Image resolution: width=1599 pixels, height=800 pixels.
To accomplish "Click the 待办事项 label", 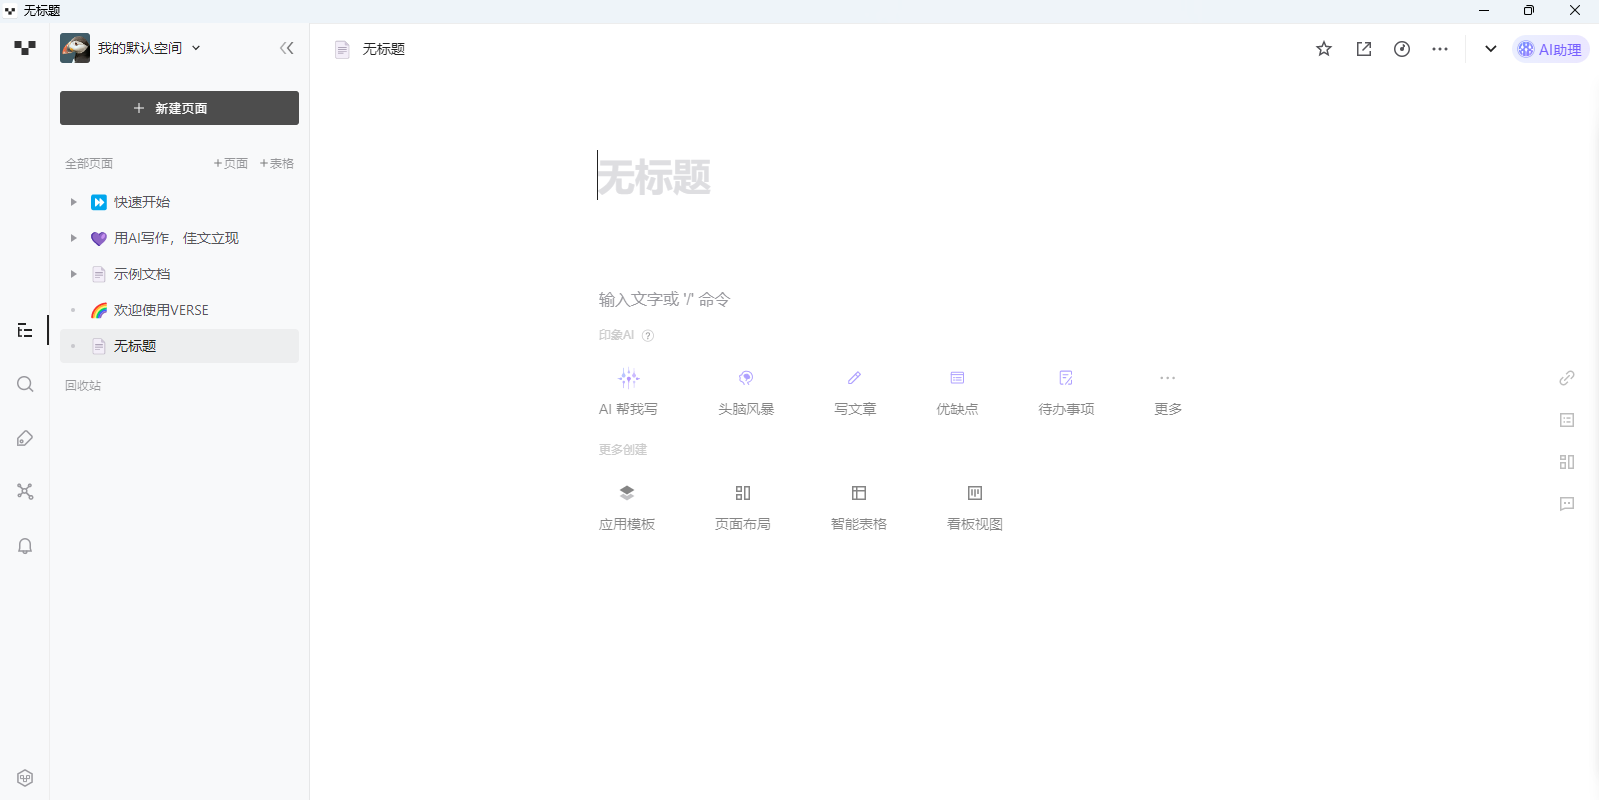I will [x=1066, y=409].
